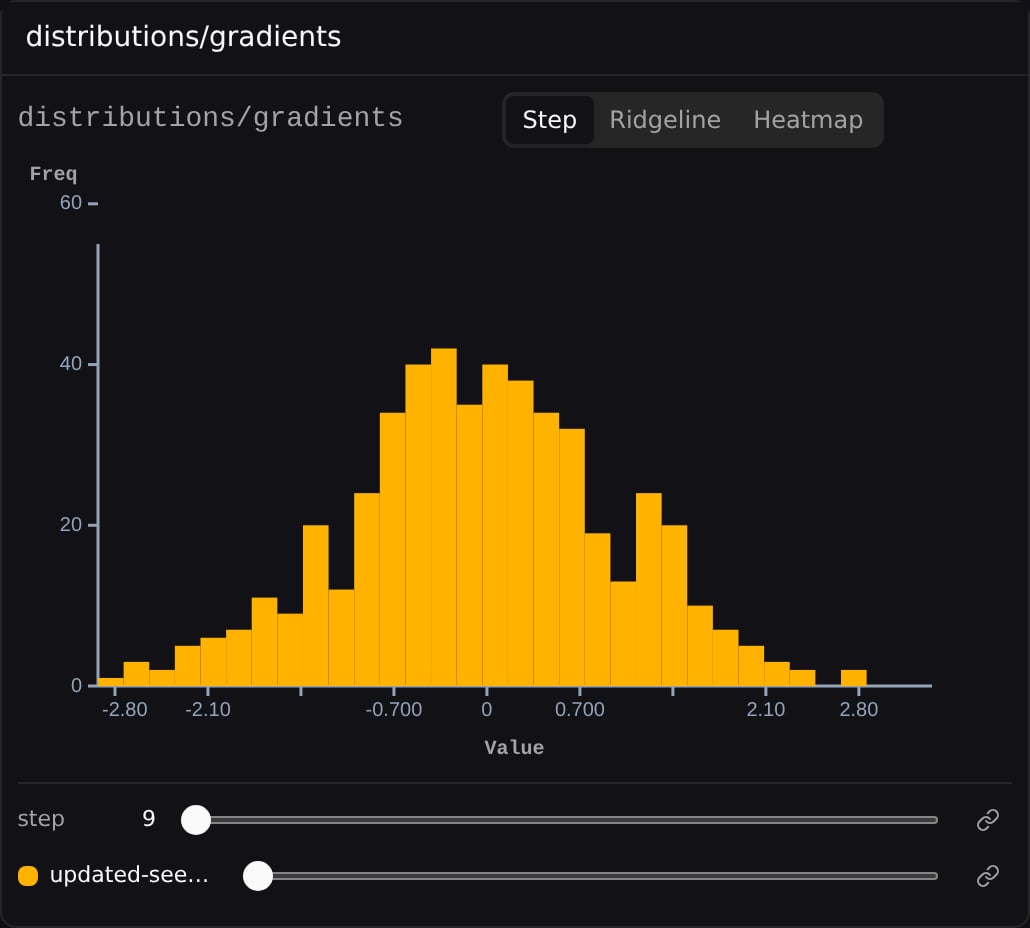The width and height of the screenshot is (1030, 928).
Task: Click the isolated histogram bar near 2.80
Action: [853, 678]
